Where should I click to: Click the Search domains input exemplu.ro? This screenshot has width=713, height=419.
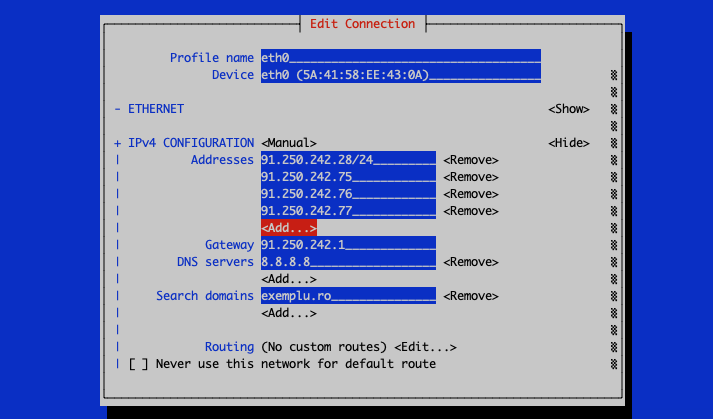[348, 296]
